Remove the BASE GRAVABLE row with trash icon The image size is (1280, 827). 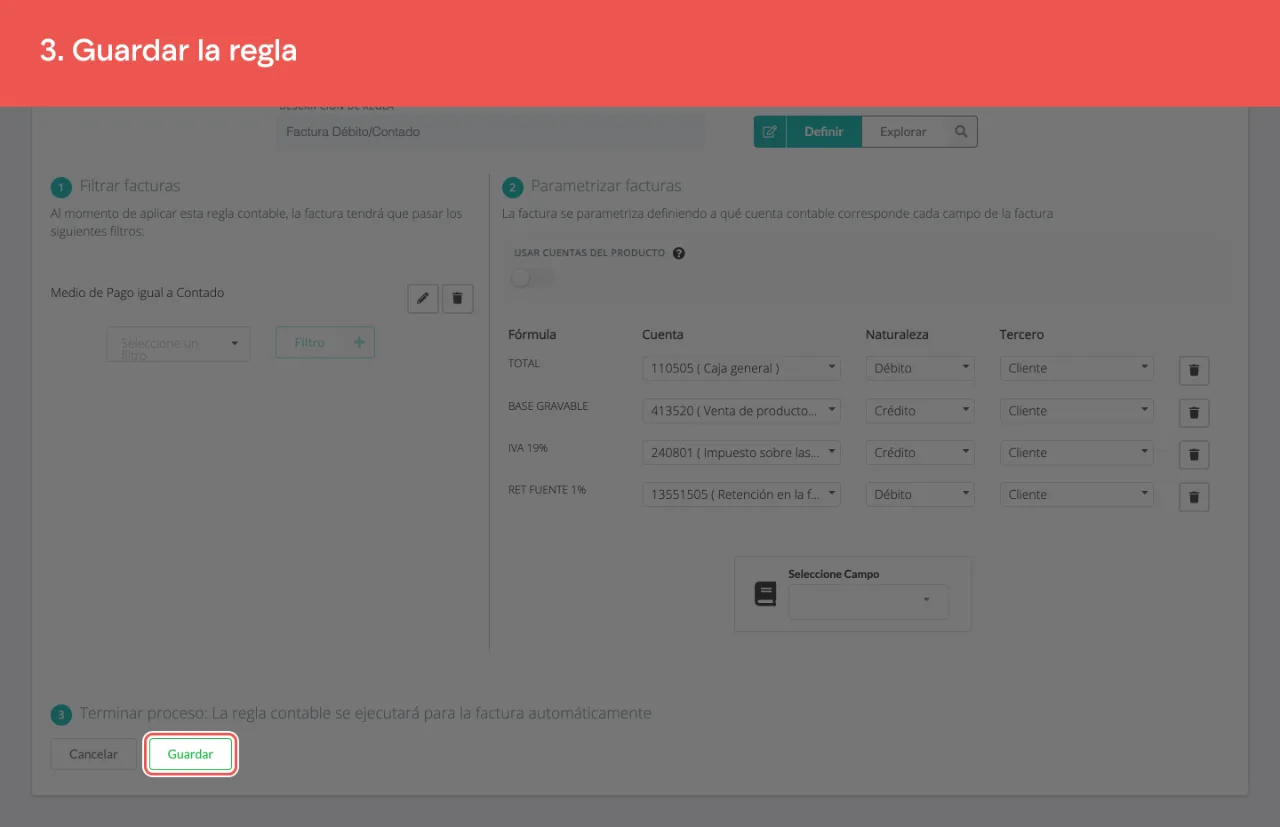click(x=1194, y=412)
